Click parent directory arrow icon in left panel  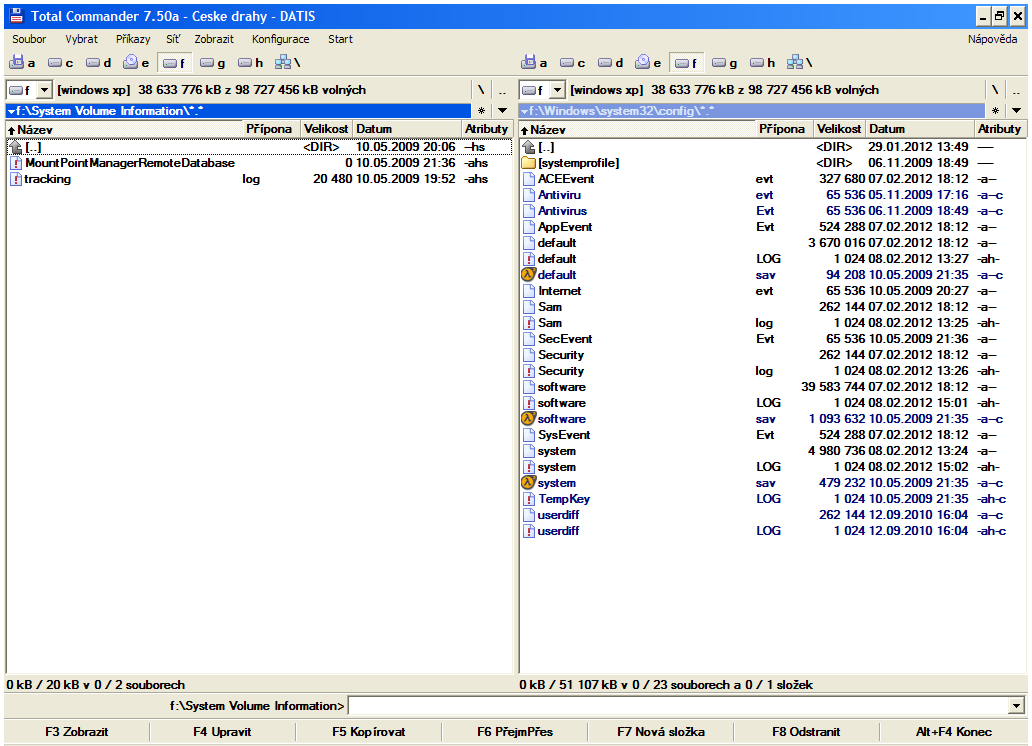pyautogui.click(x=15, y=147)
